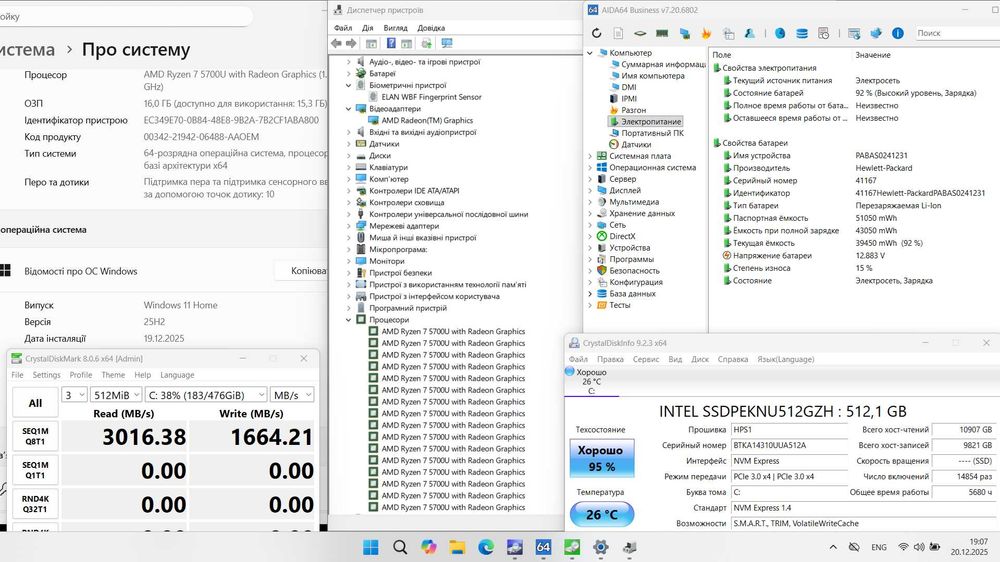Open File Explorer from the taskbar
1000x562 pixels.
tap(457, 547)
